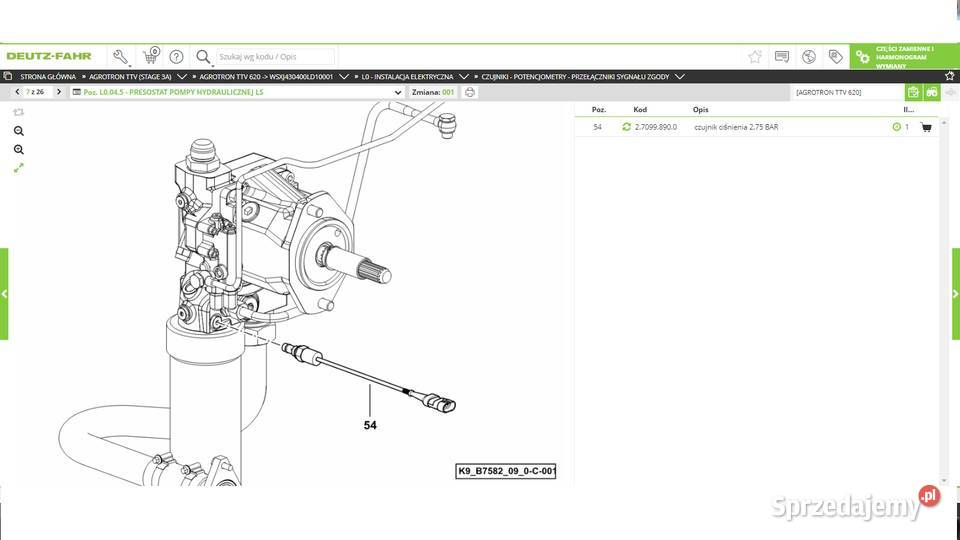960x540 pixels.
Task: Expand L0 - Instalacja Elektryczna chevron
Action: coord(463,77)
